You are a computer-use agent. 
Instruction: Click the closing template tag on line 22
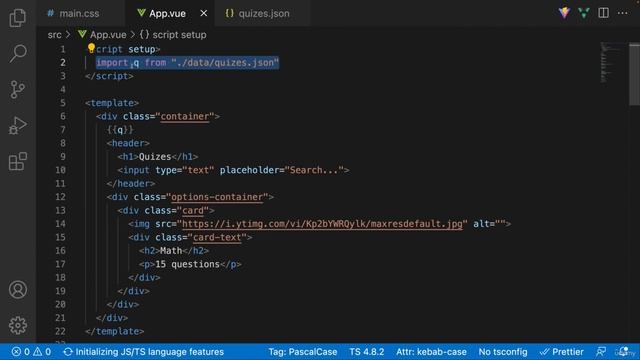(115, 331)
